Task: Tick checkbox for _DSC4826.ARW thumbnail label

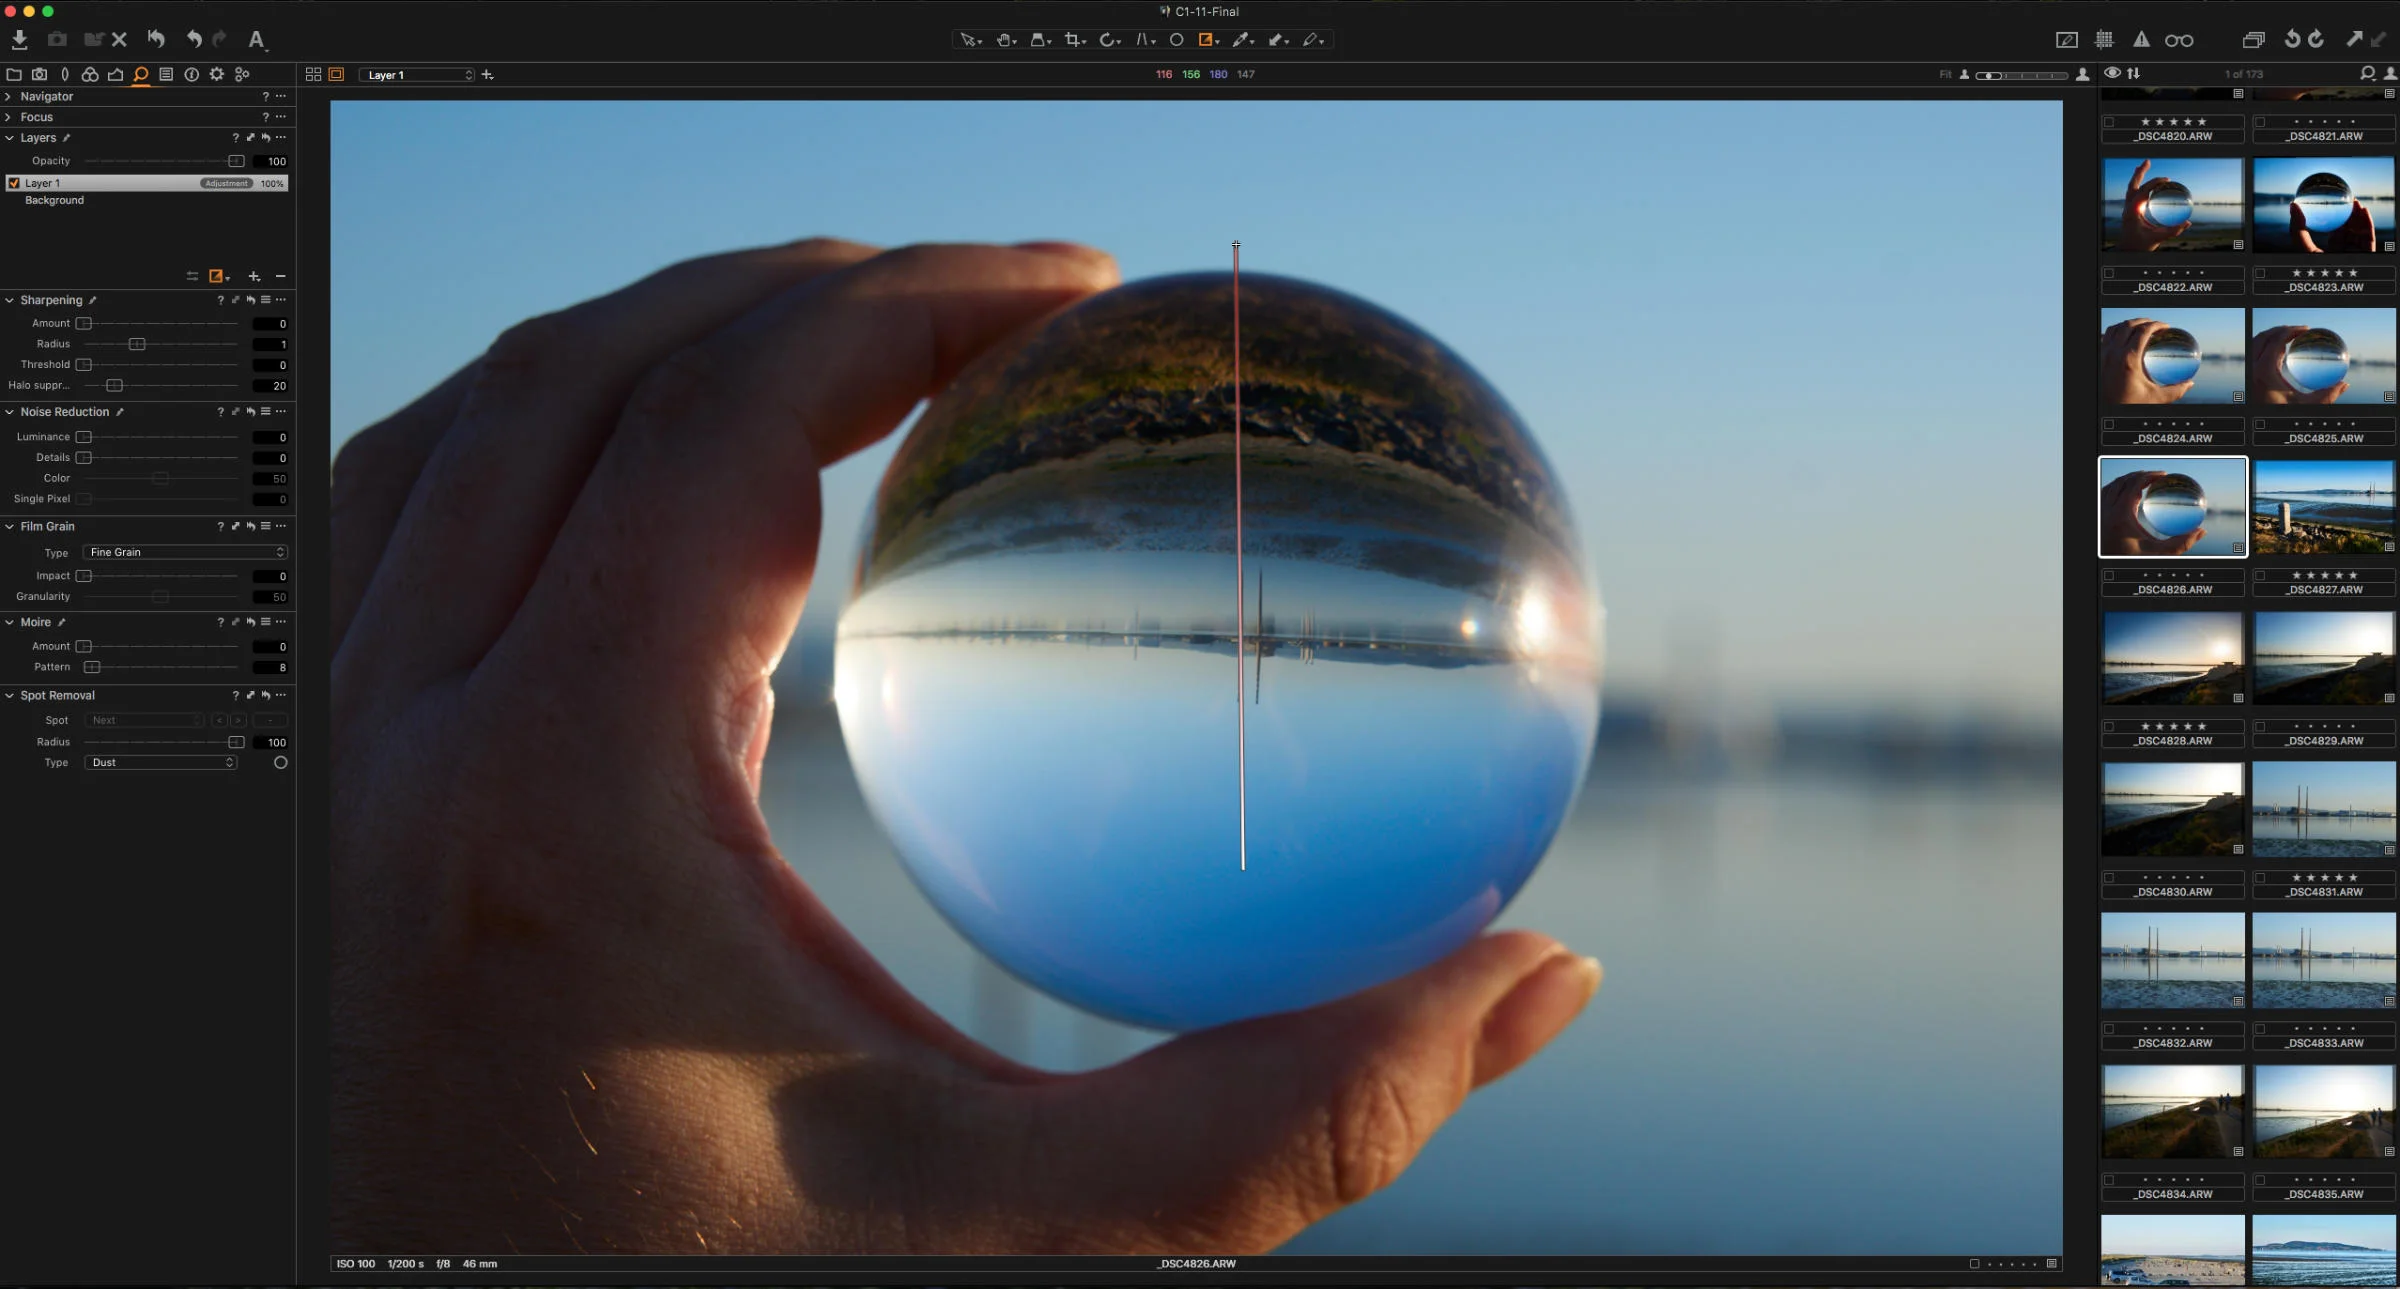Action: (x=2109, y=575)
